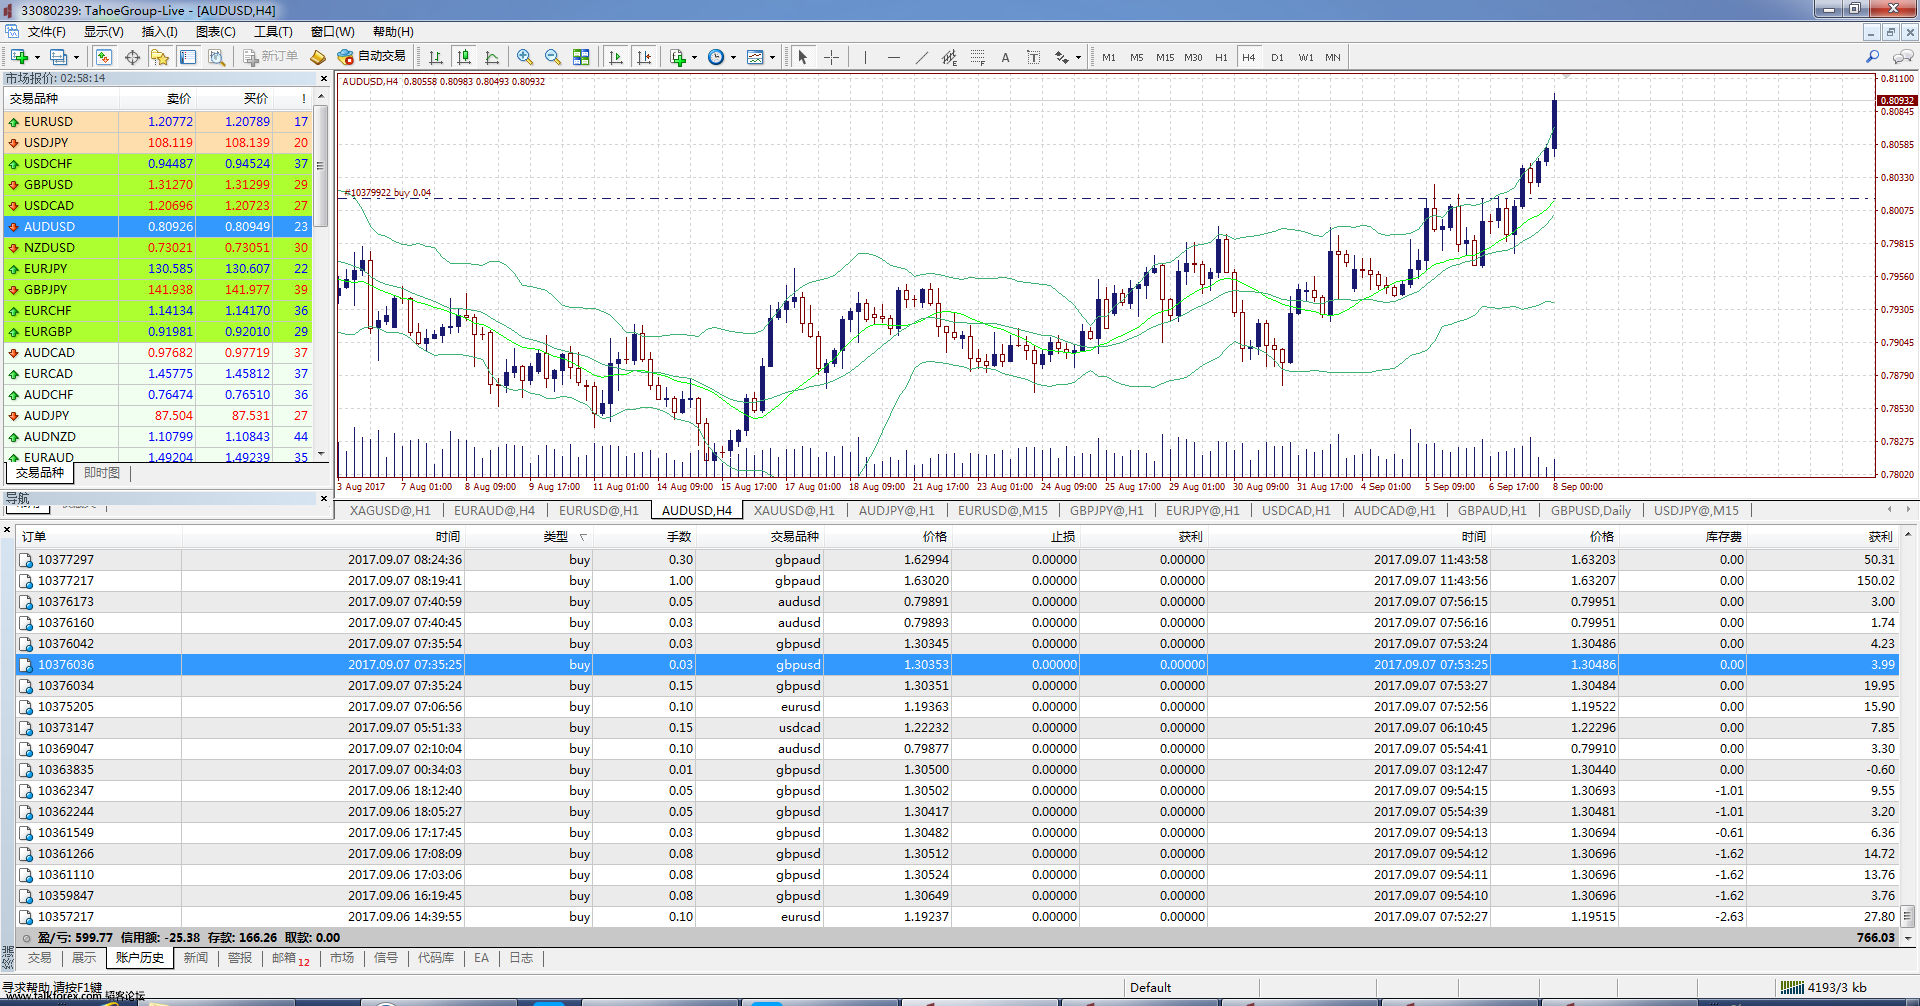Toggle the Data Window crosshair icon
Image resolution: width=1920 pixels, height=1006 pixels.
(x=132, y=57)
